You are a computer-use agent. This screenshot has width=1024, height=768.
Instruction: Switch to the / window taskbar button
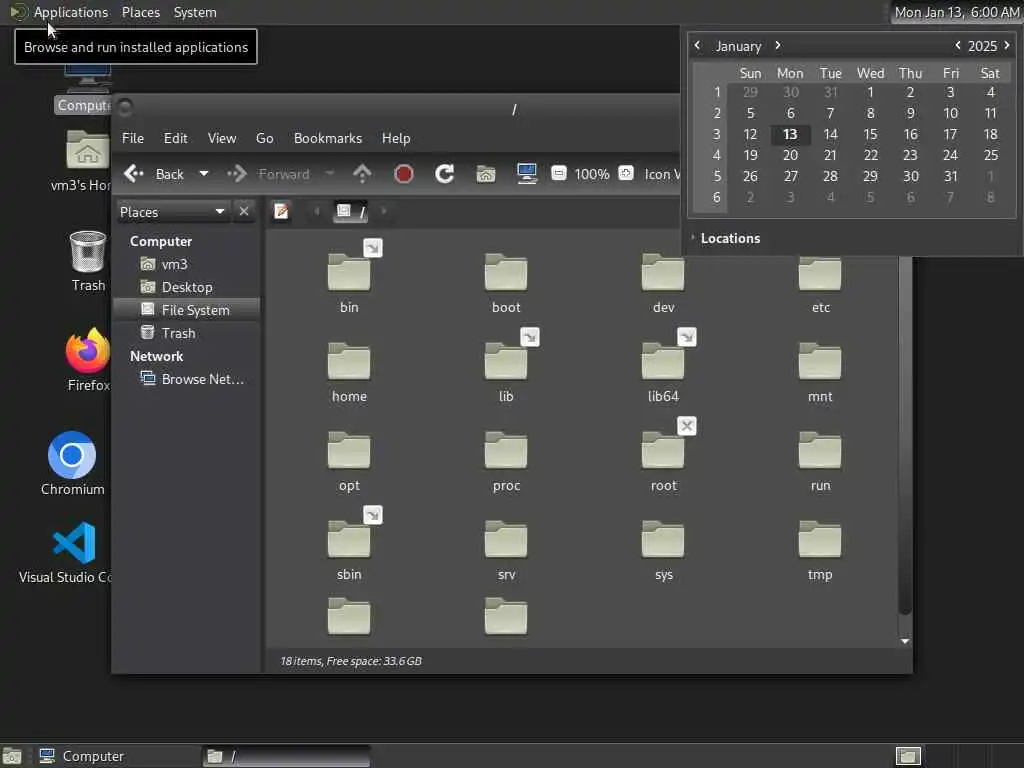(286, 756)
